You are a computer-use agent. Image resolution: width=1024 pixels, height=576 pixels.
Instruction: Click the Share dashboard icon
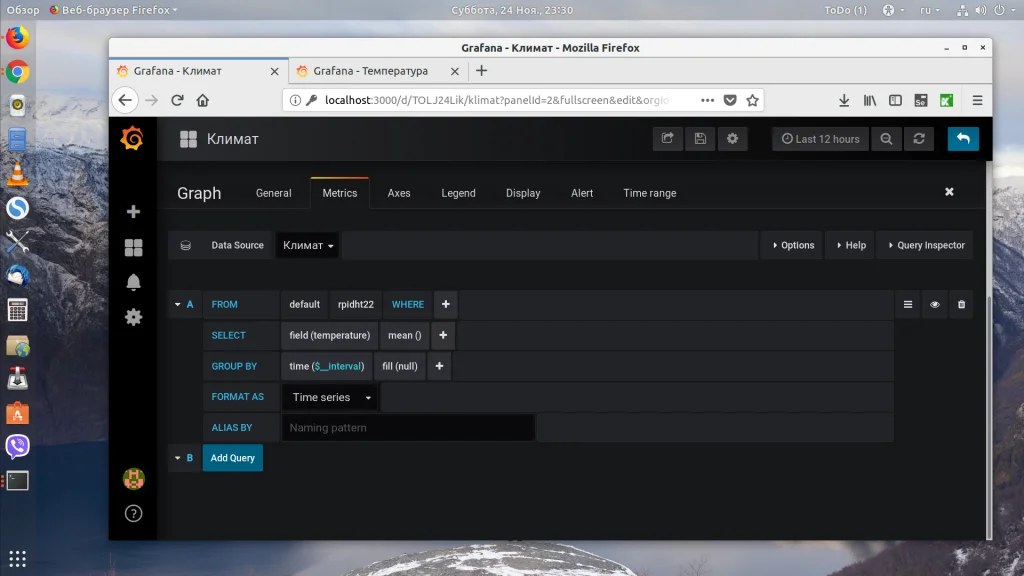667,138
